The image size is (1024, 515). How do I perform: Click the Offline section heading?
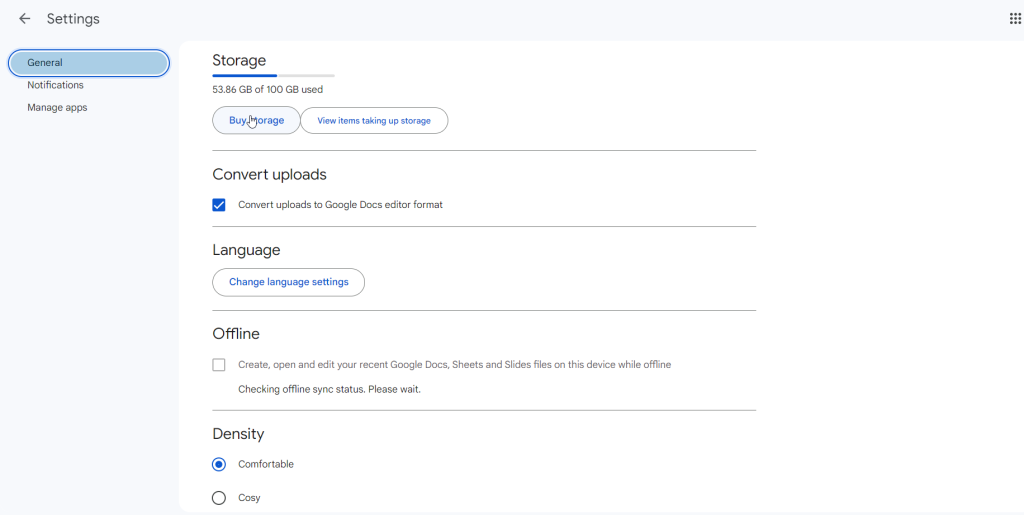point(236,334)
